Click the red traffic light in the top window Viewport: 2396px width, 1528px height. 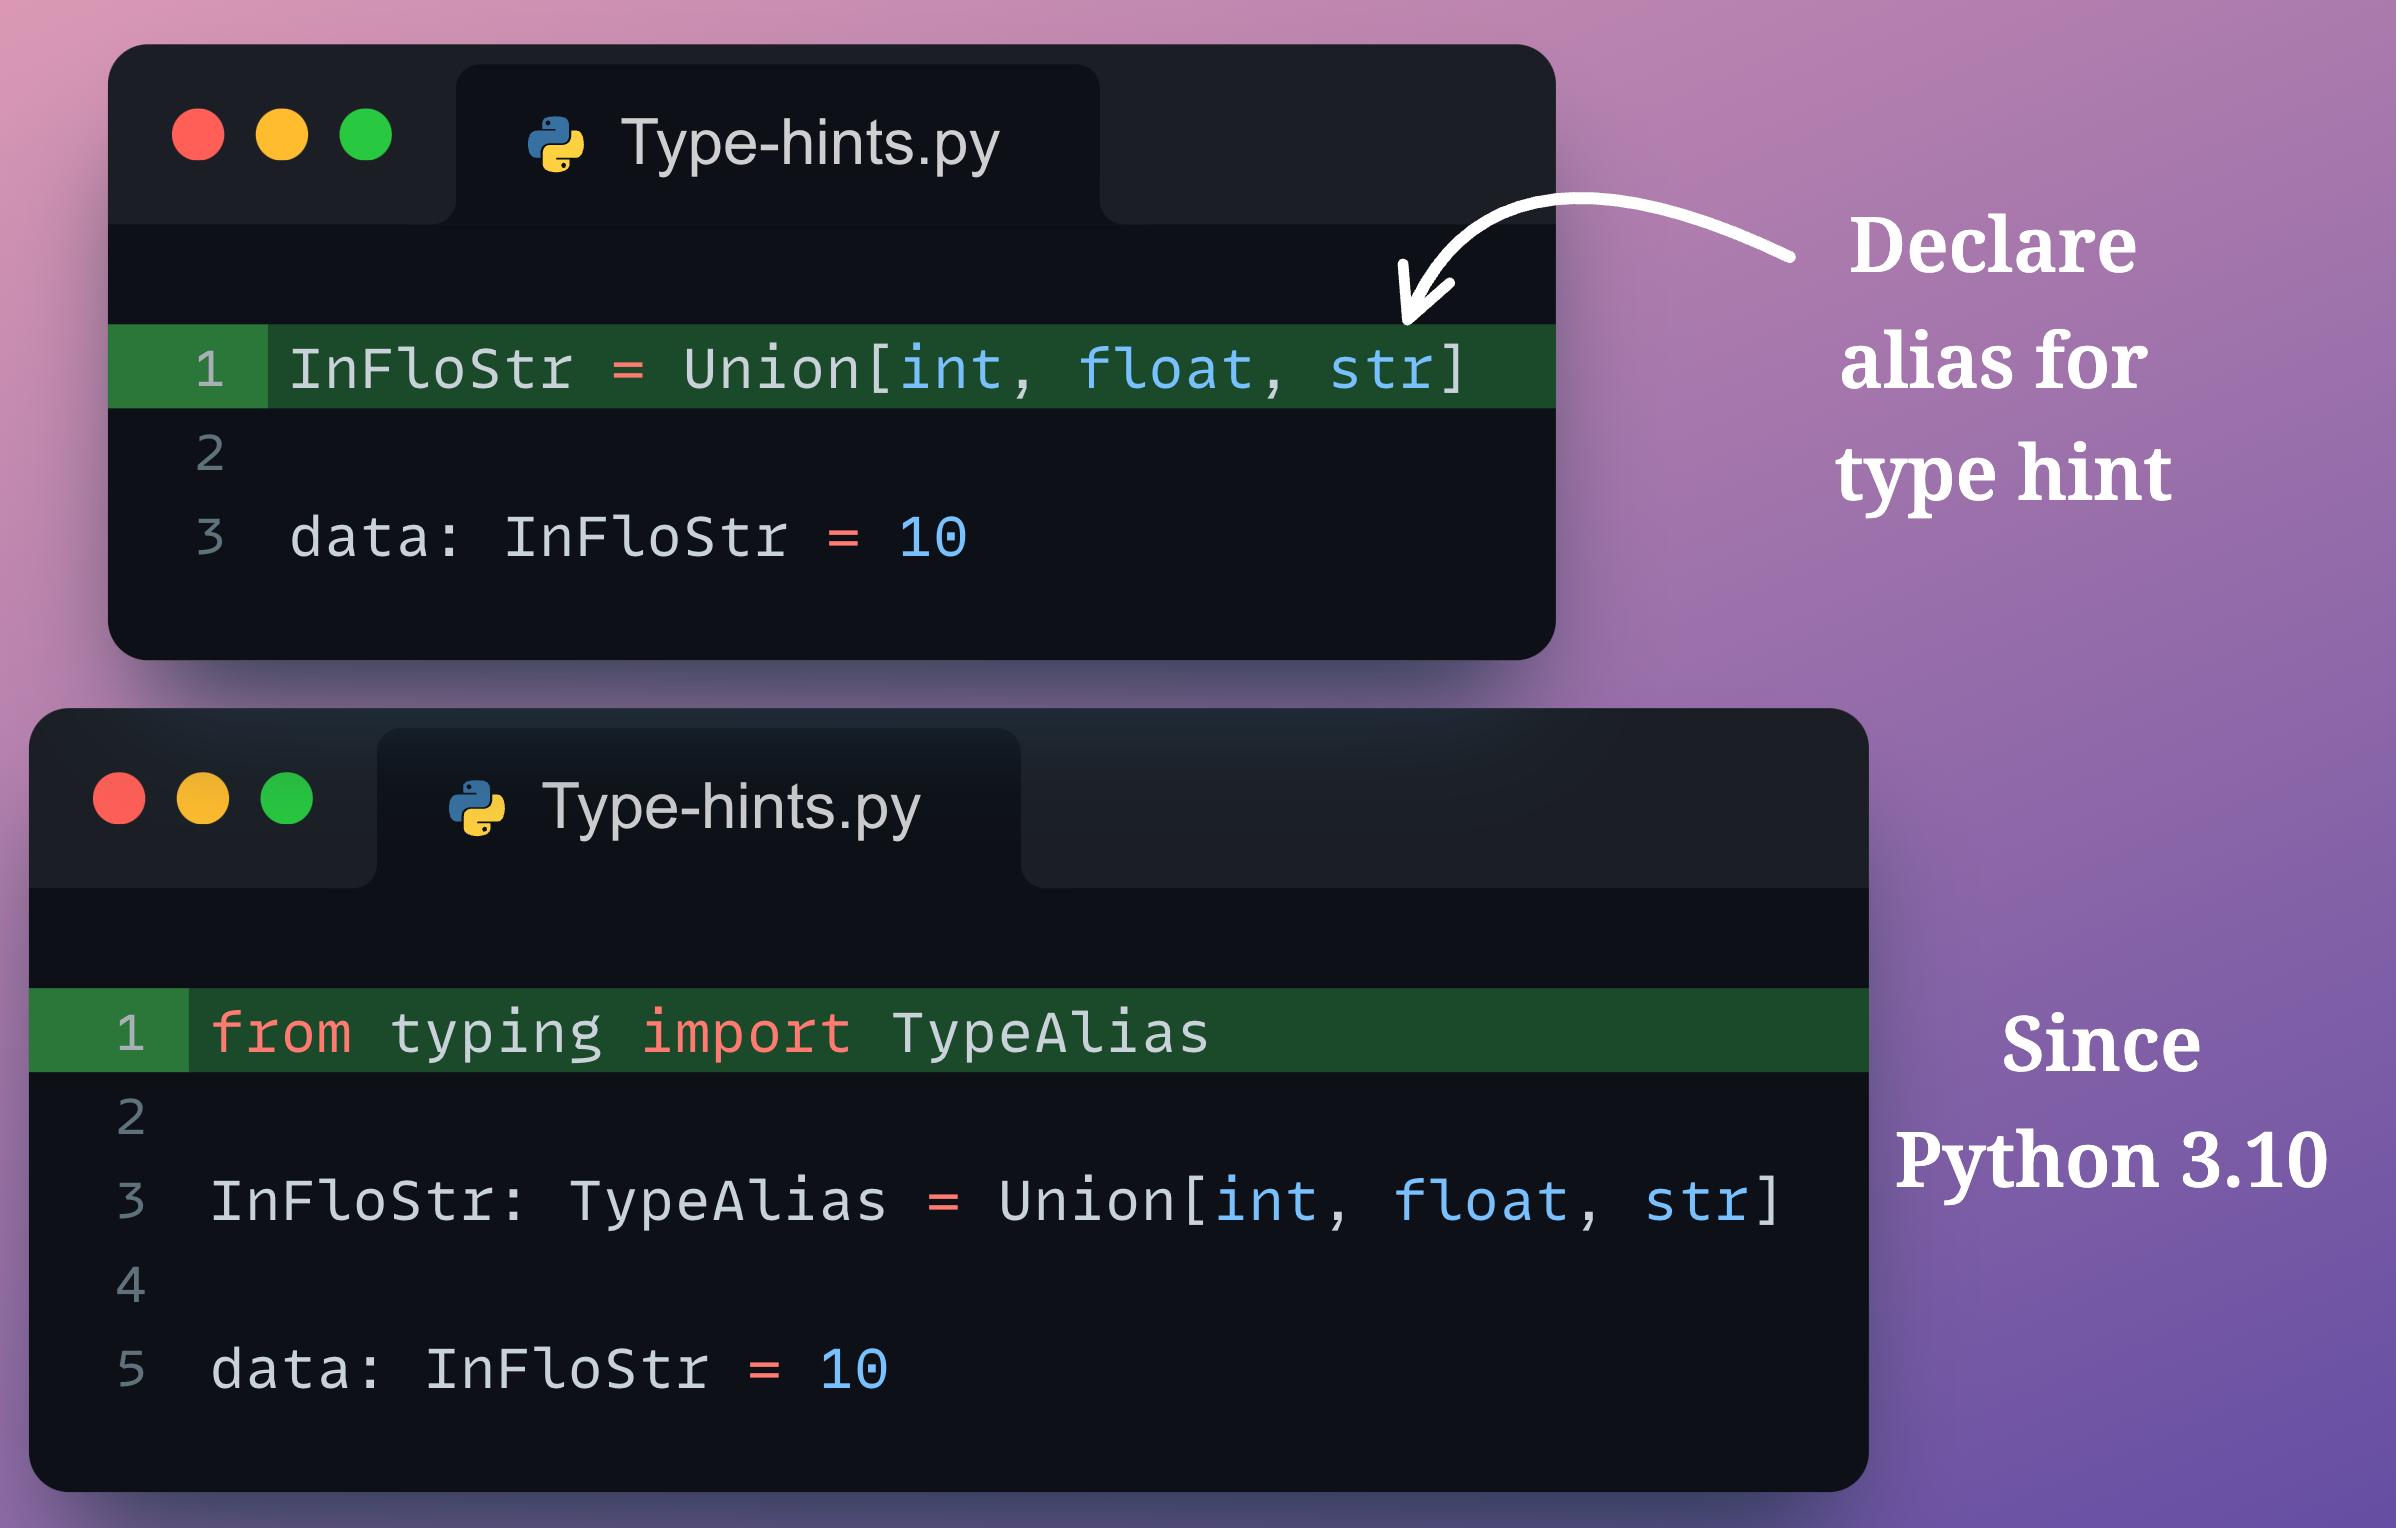click(x=197, y=136)
